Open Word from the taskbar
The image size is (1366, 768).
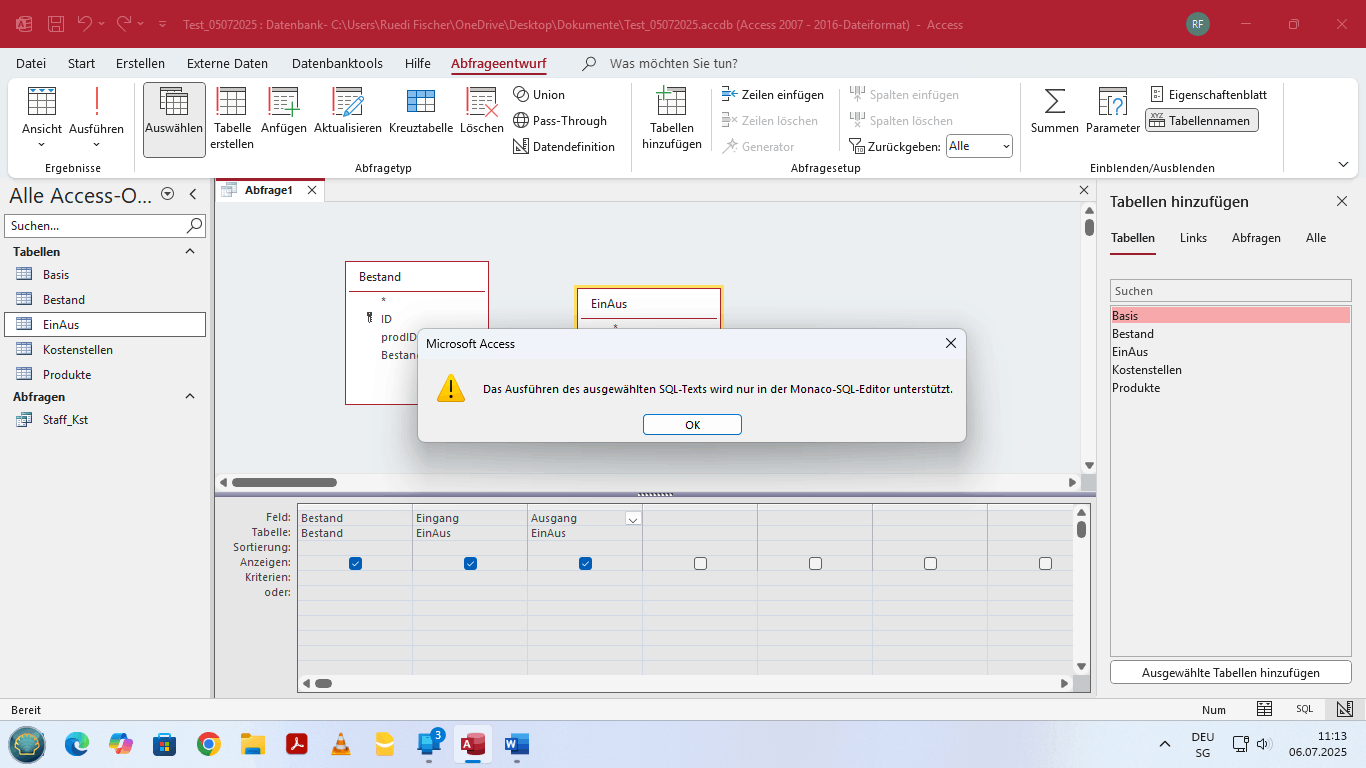click(x=517, y=744)
